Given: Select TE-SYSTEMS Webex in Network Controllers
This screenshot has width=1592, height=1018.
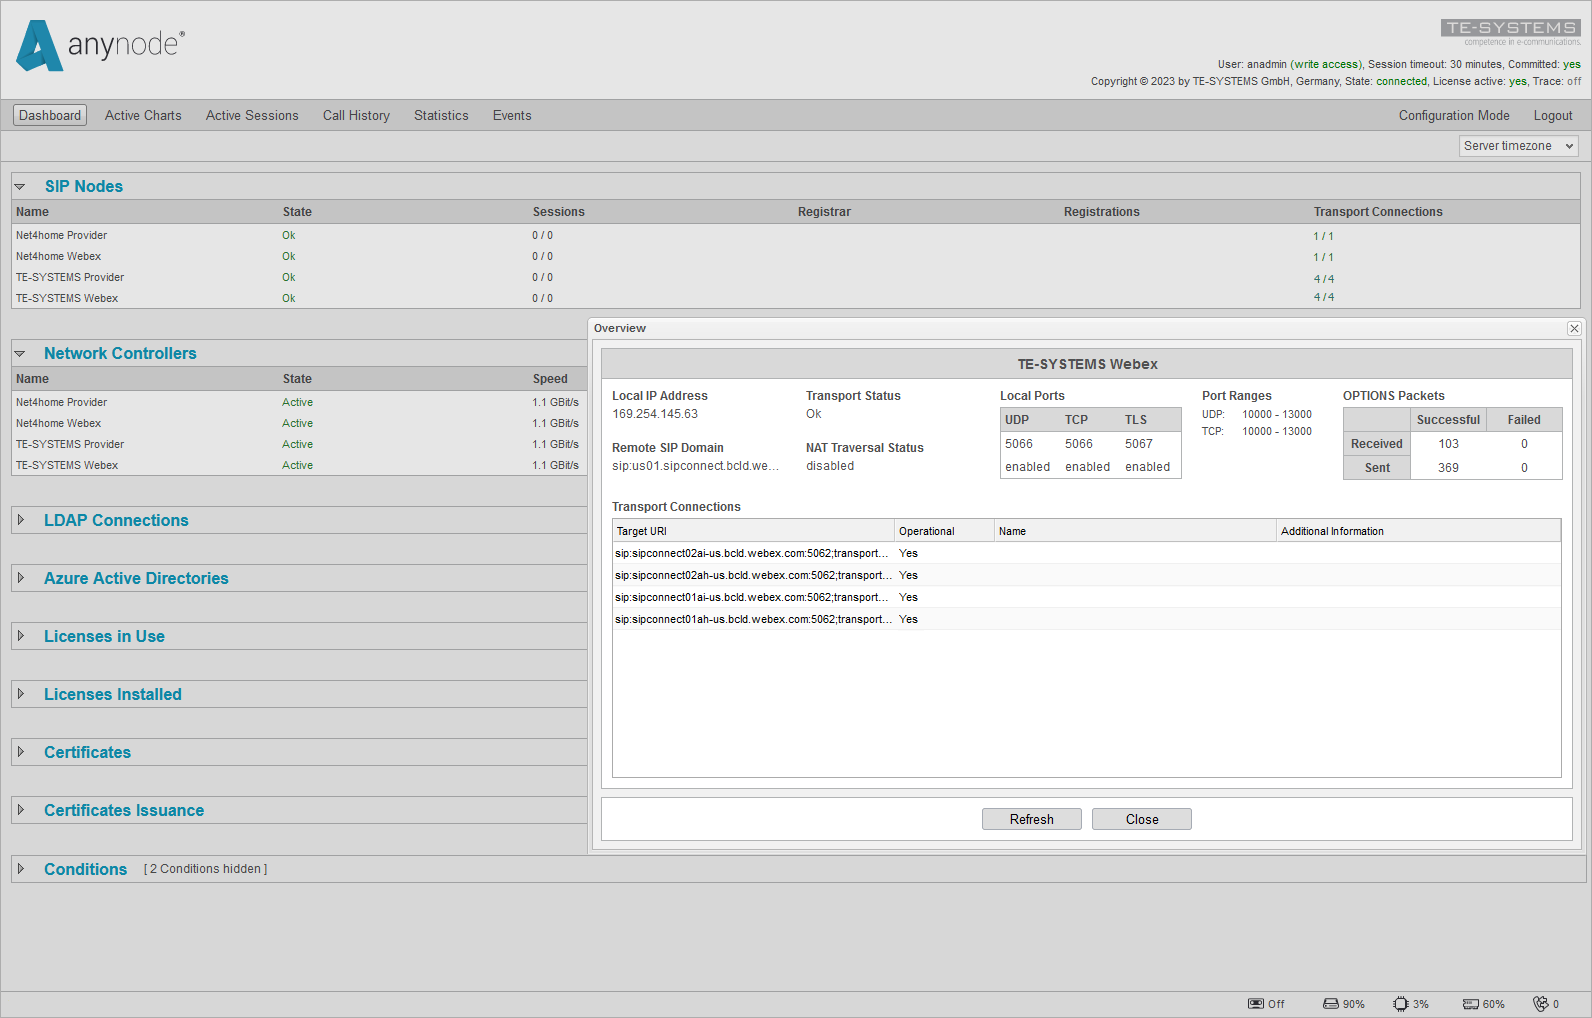Looking at the screenshot, I should pos(67,466).
